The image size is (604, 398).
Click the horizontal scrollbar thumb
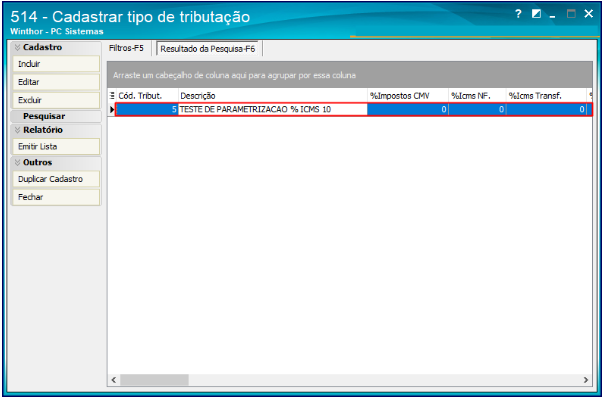tap(154, 380)
